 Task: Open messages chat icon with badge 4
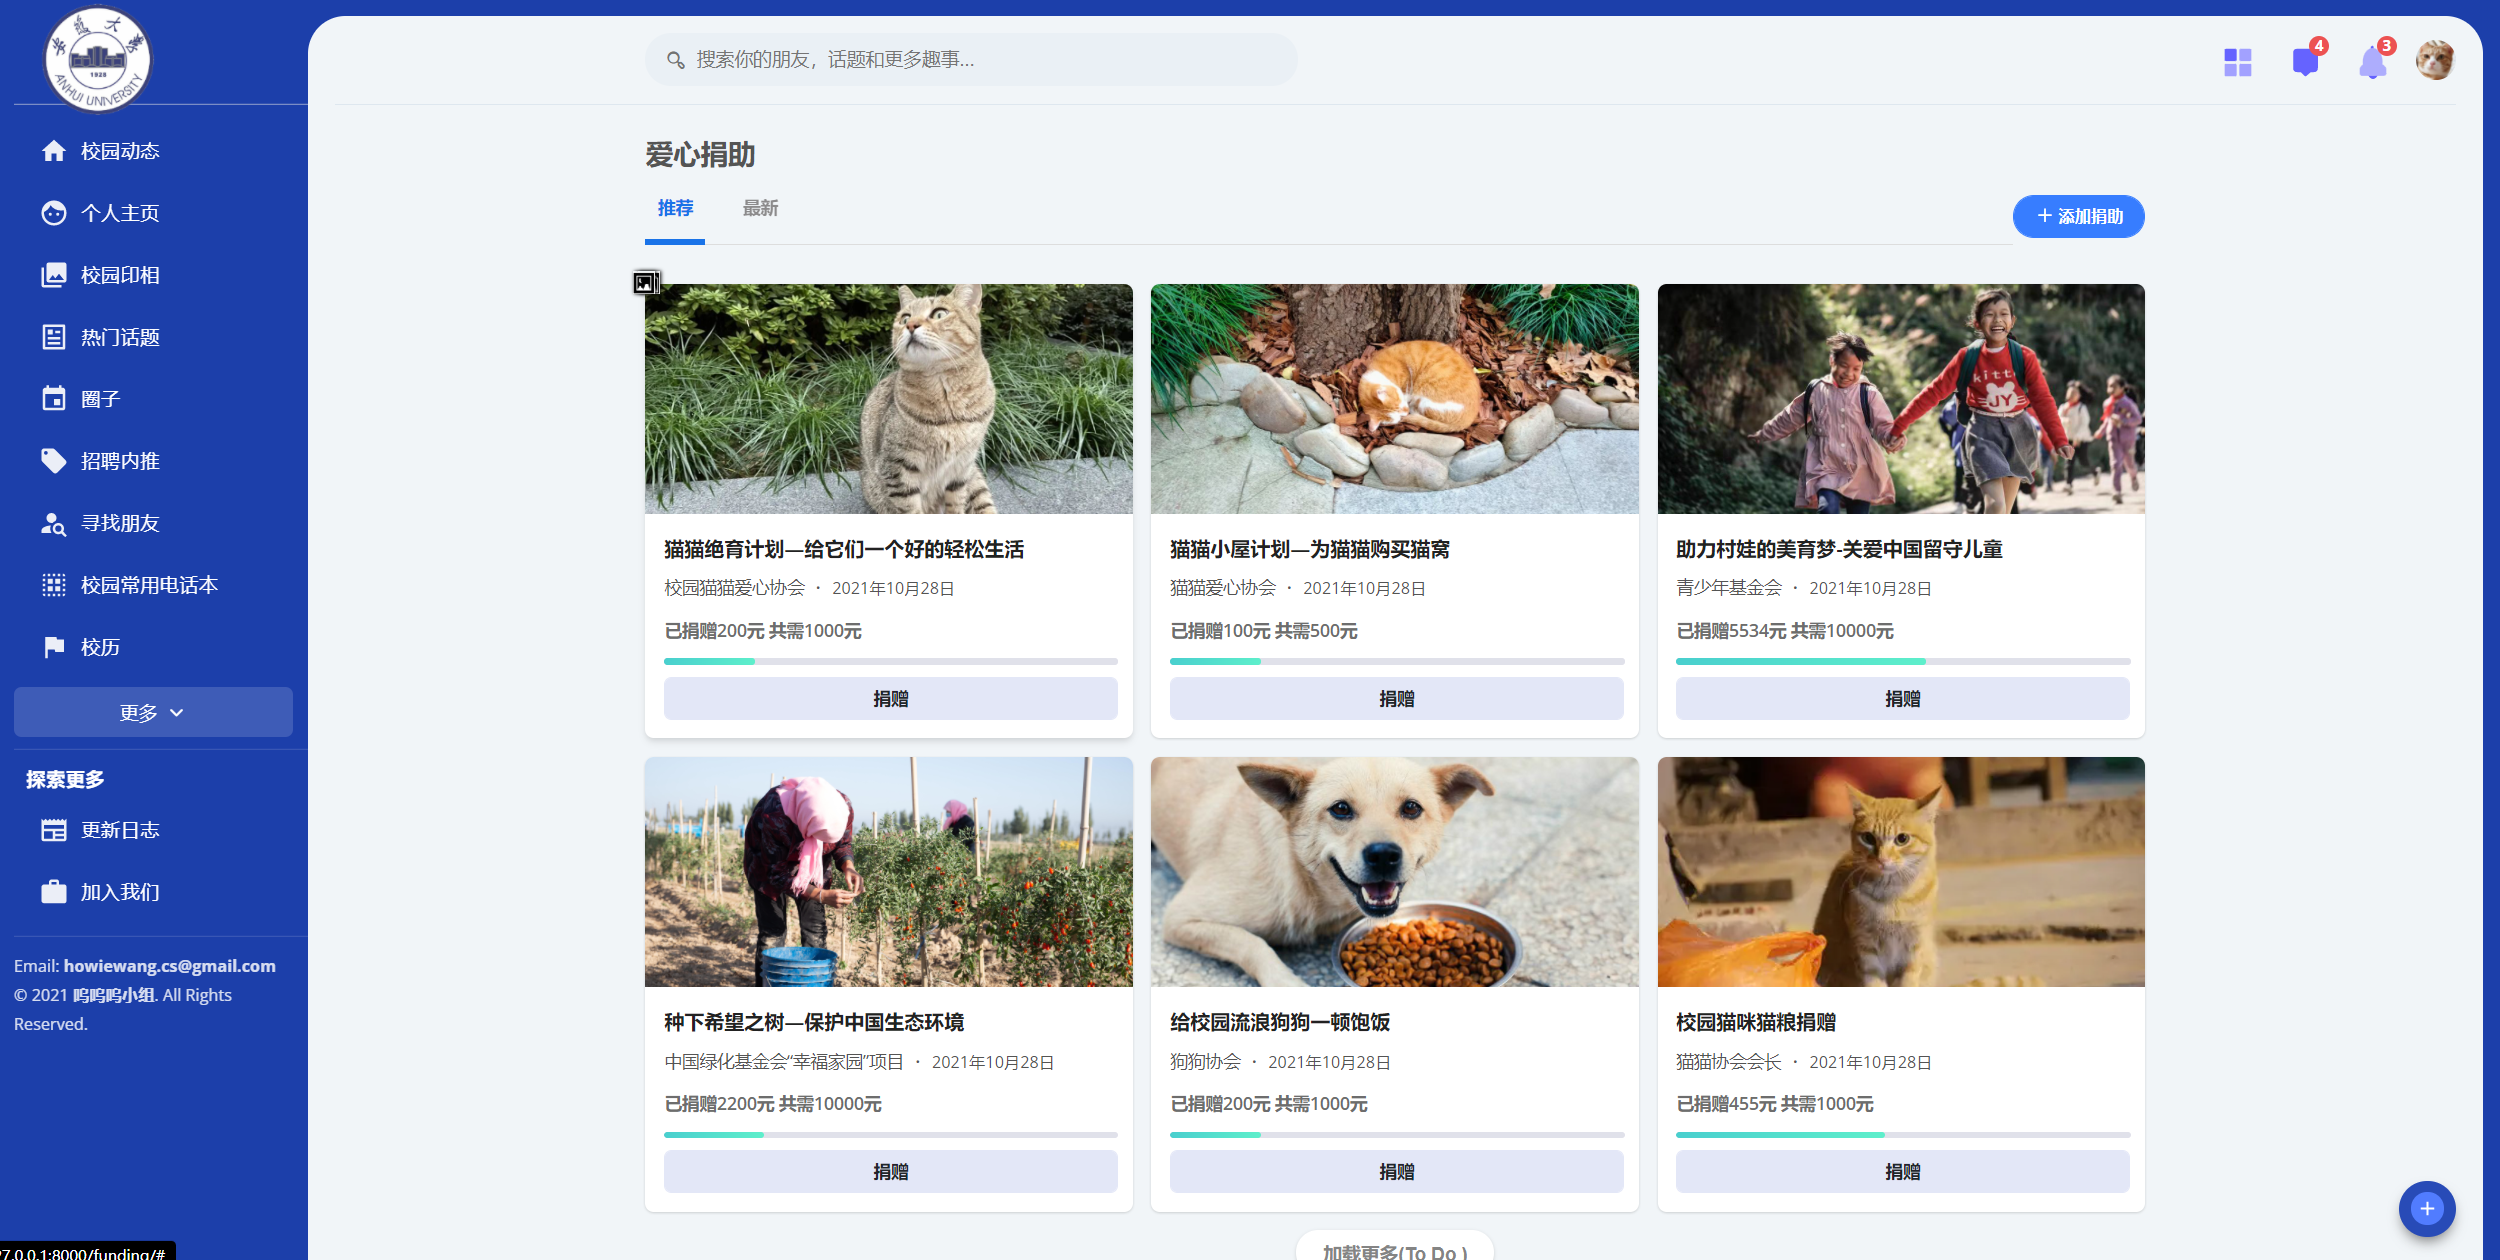[x=2305, y=62]
